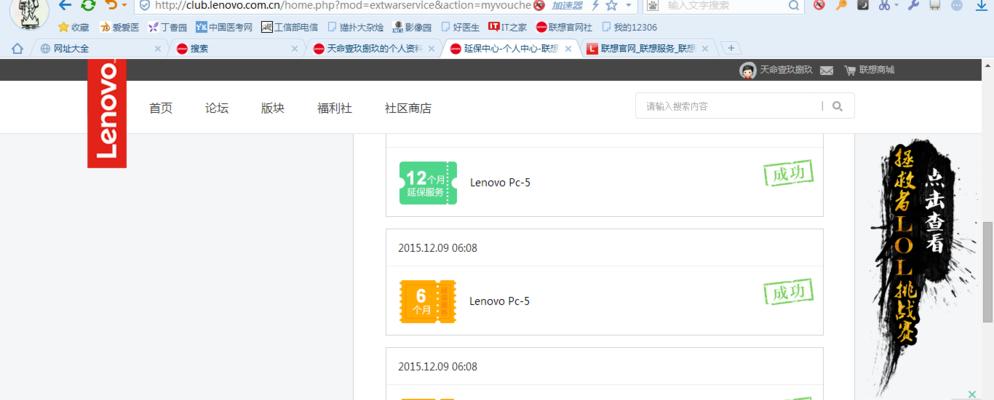Open 版块 in the site menu

coord(273,108)
